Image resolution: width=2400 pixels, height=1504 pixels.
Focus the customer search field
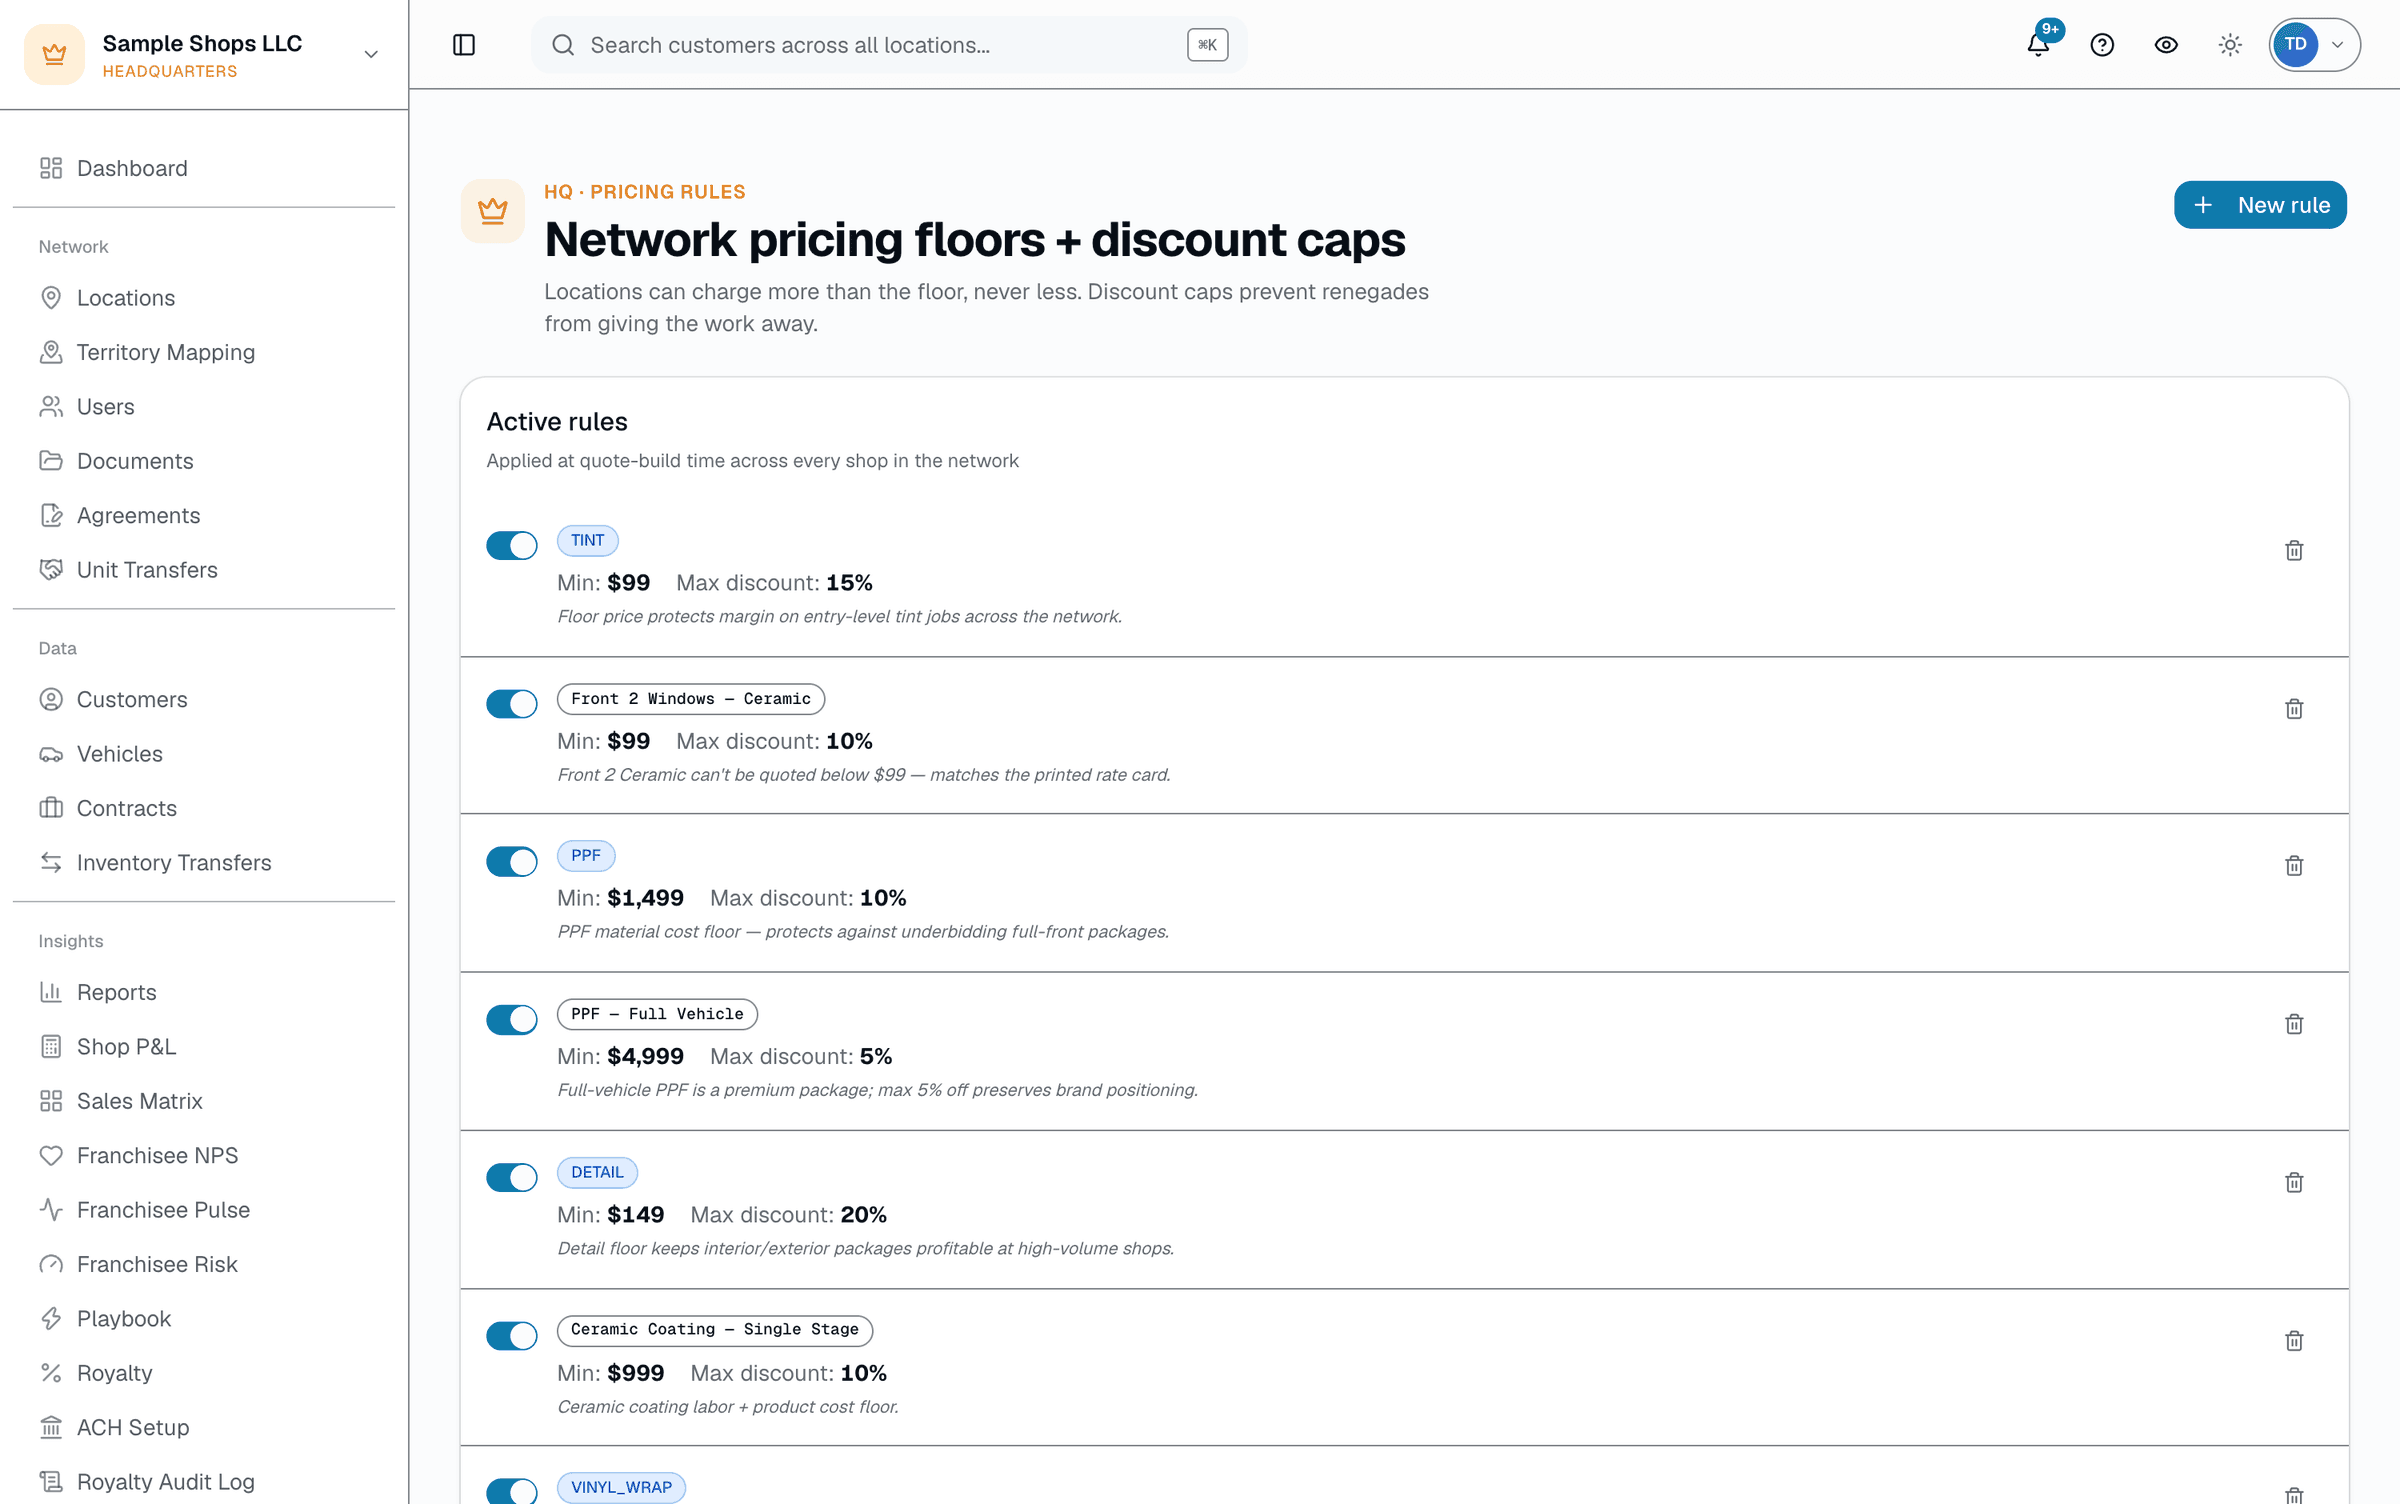[889, 45]
